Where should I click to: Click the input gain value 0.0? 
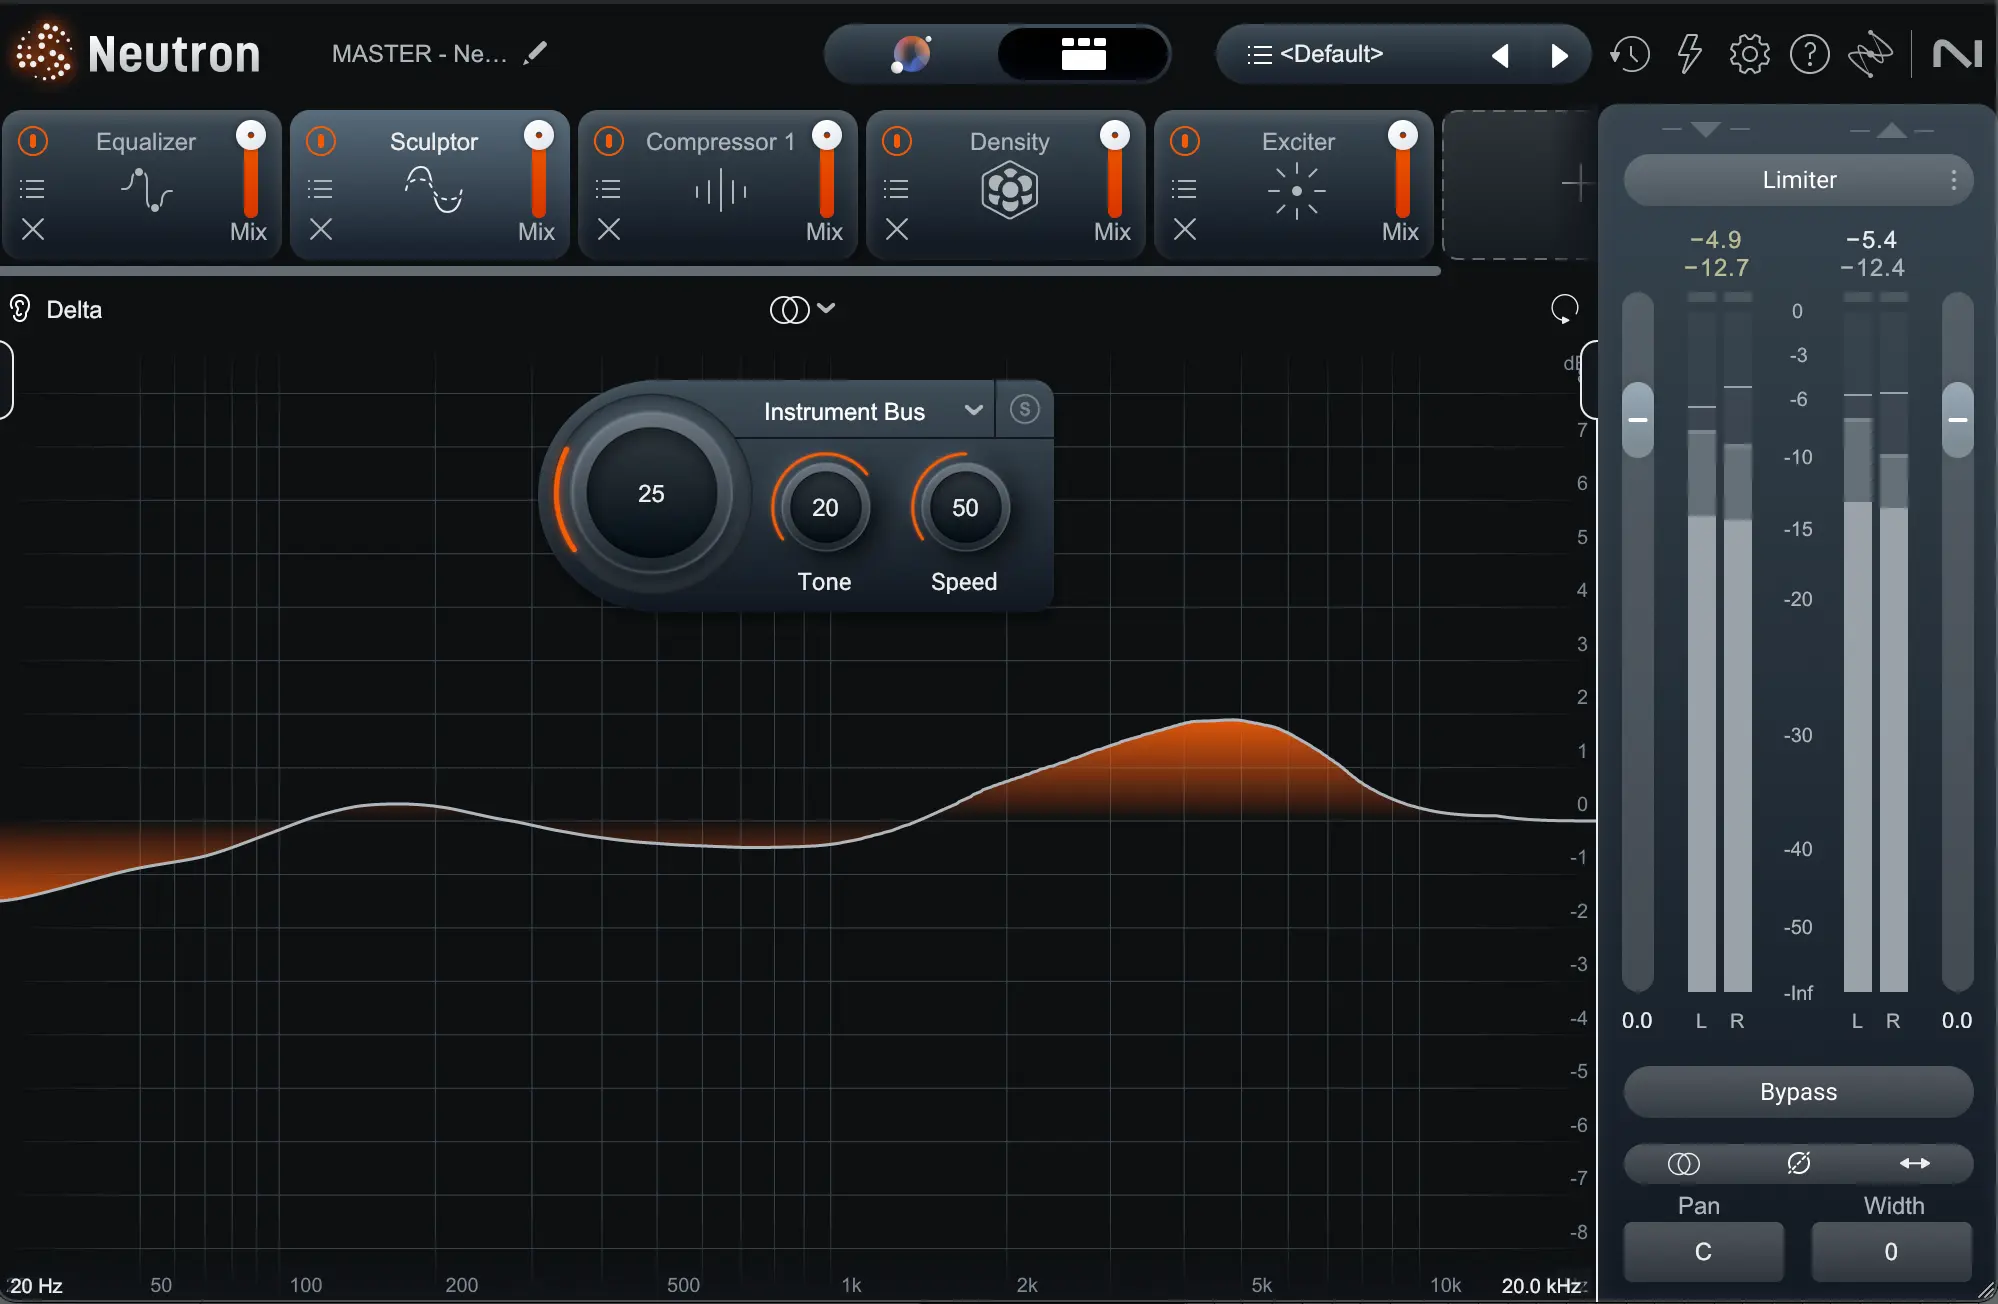1637,1021
